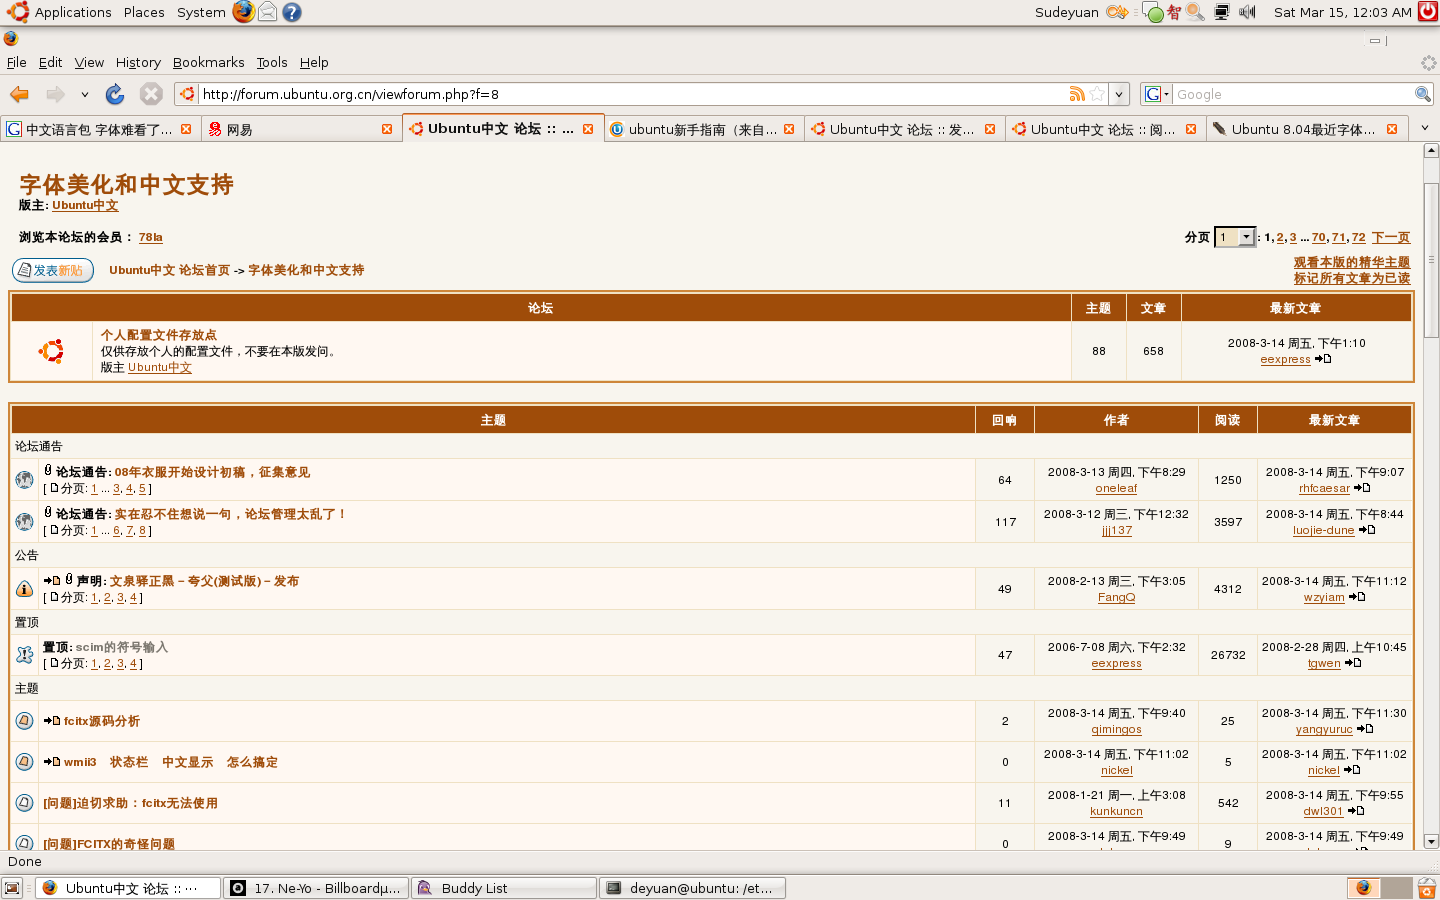Click the Ubuntu logo icon of 个人配置文件存放点
The image size is (1440, 900).
pos(51,351)
